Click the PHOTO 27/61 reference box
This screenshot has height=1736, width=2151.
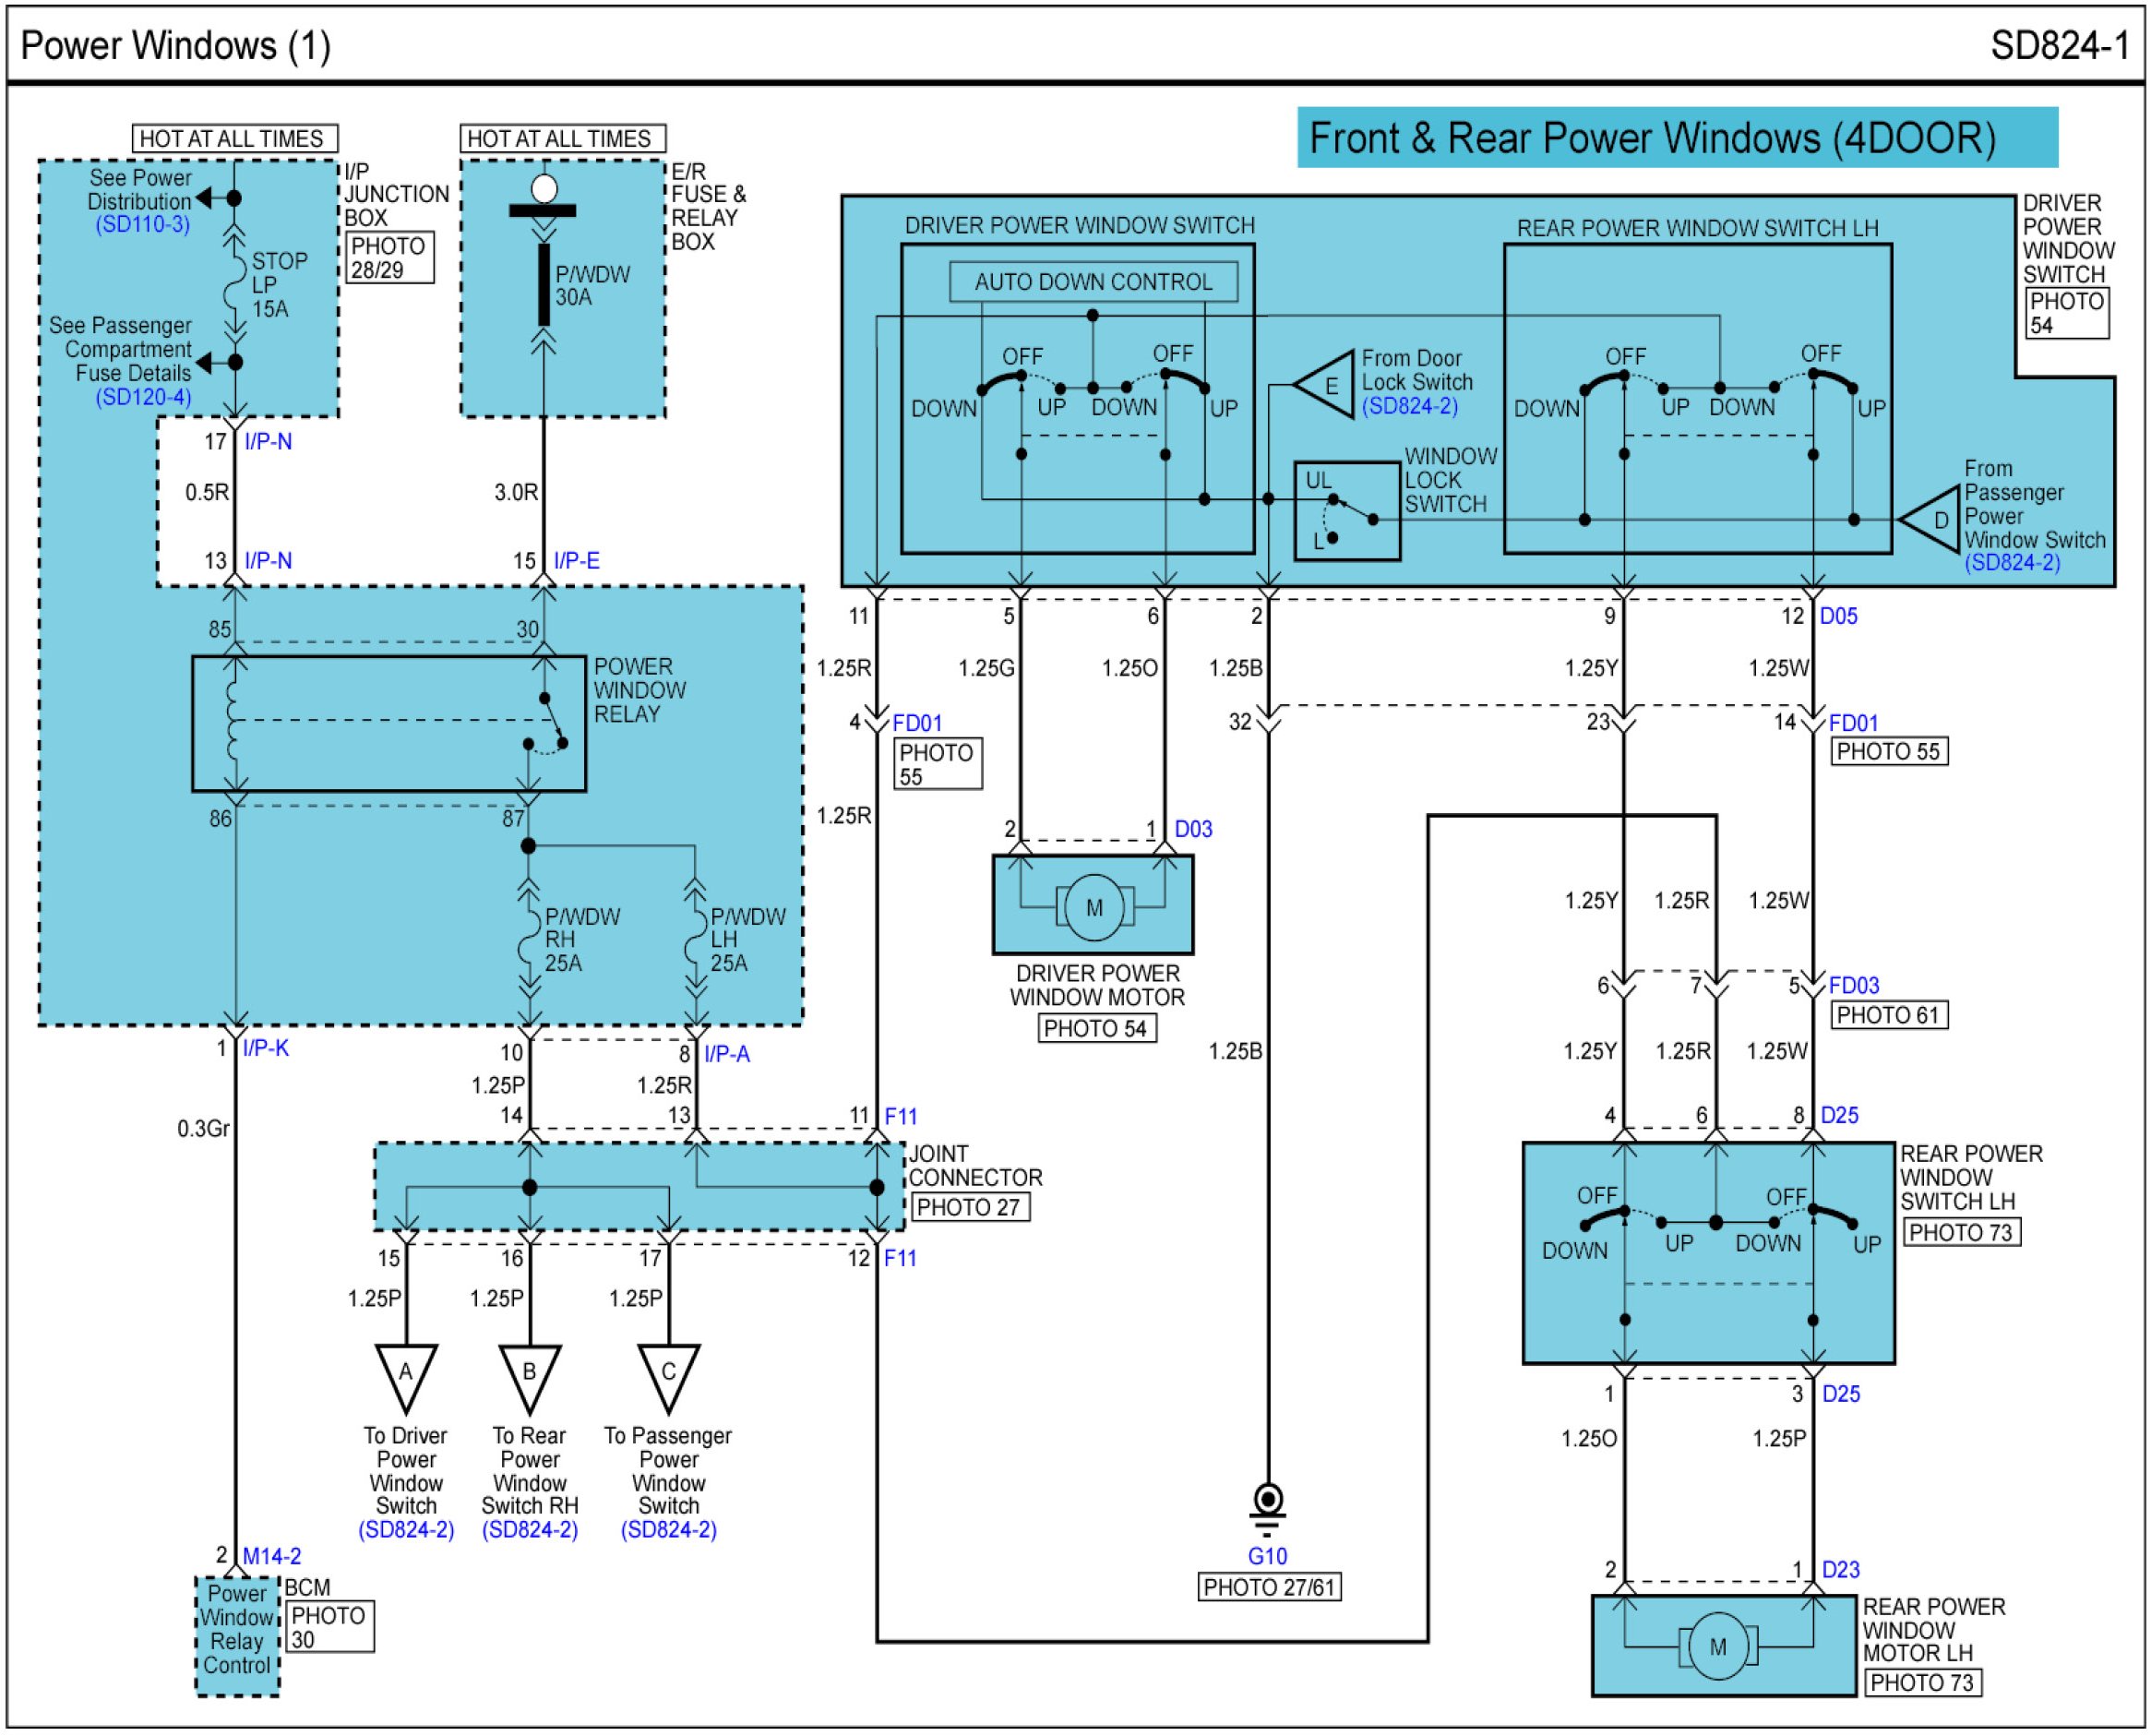click(x=1269, y=1587)
